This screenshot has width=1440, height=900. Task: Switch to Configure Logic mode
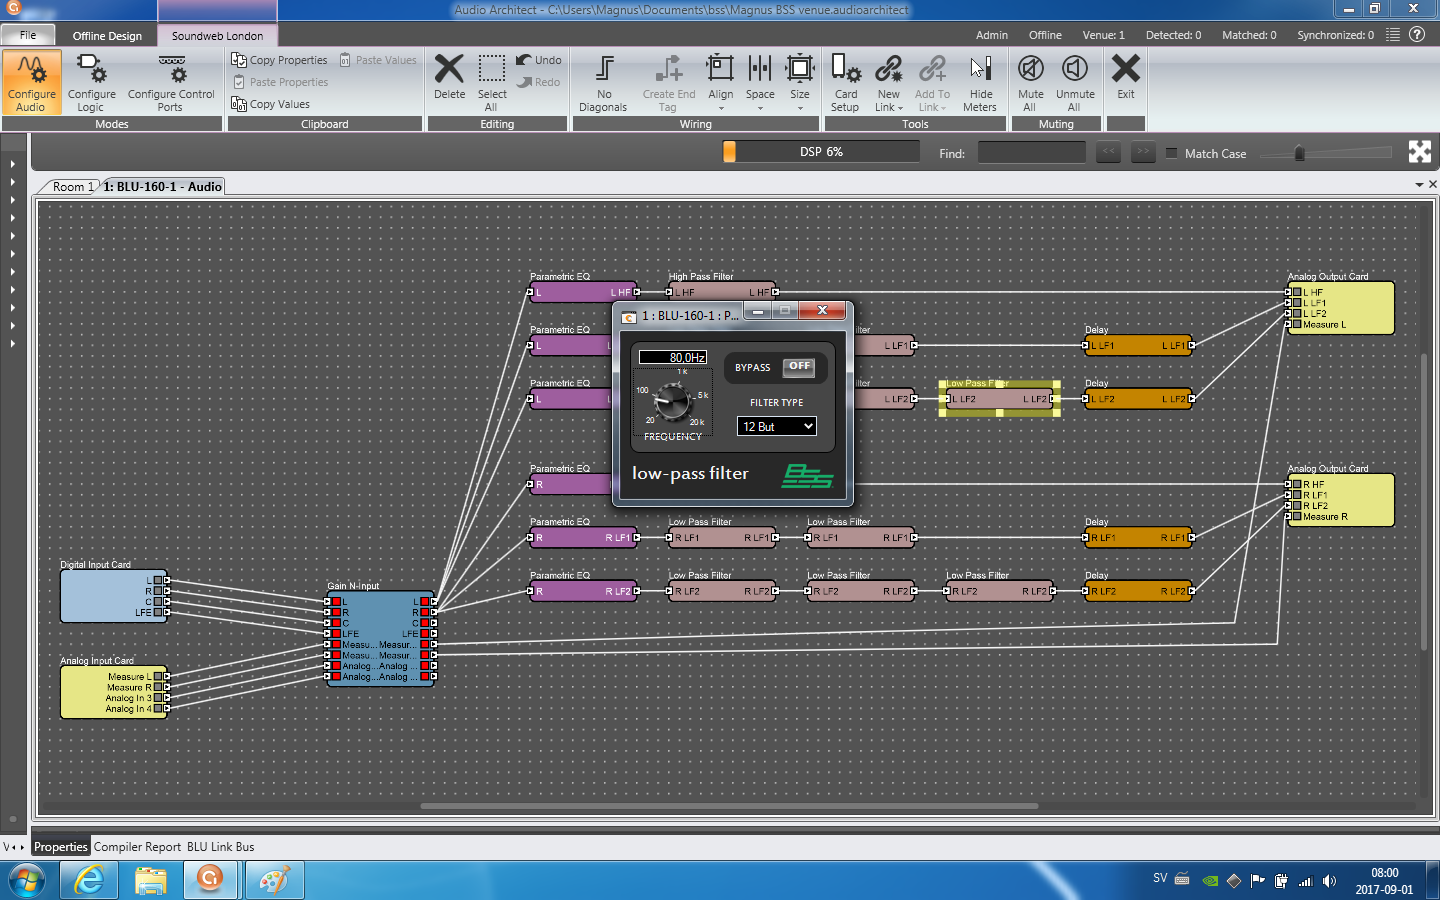click(x=91, y=82)
